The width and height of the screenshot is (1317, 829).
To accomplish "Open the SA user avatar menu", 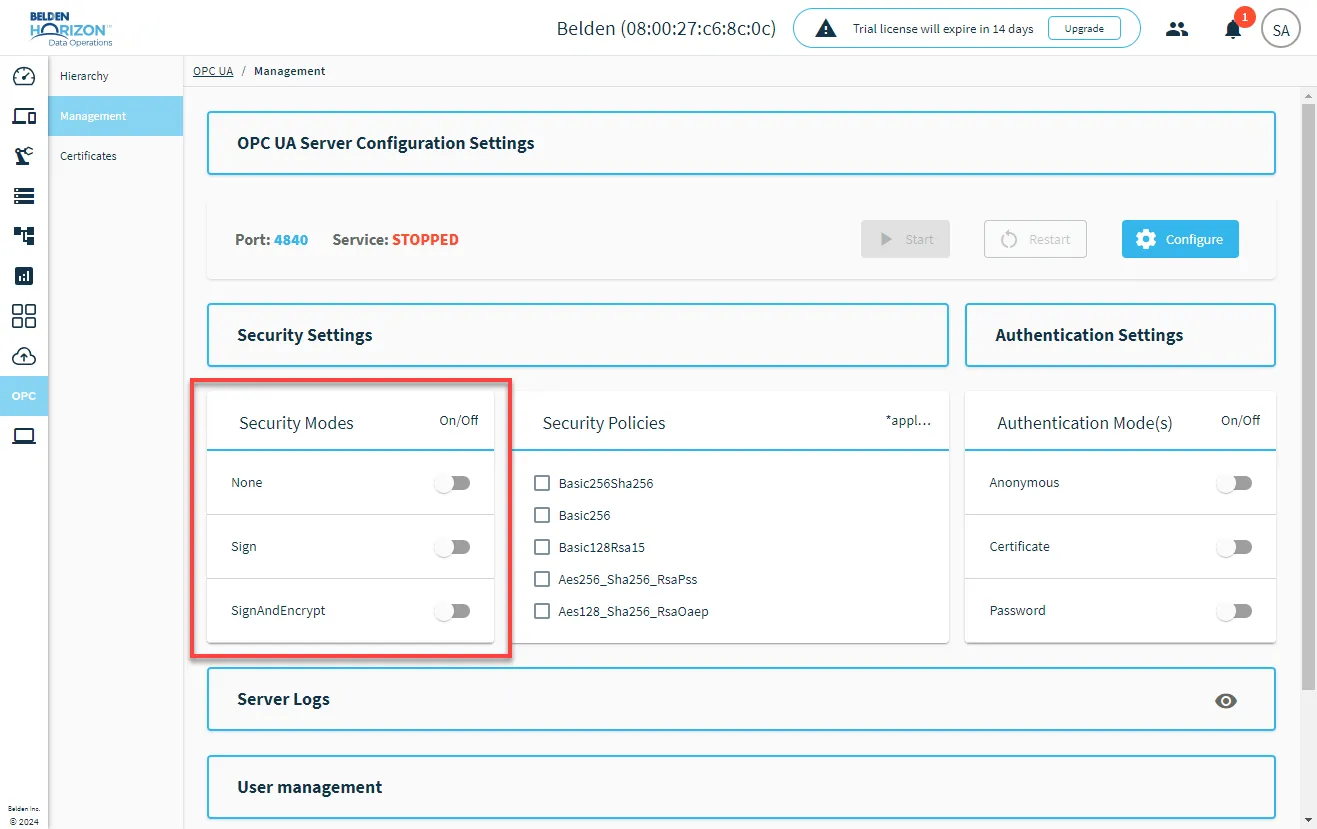I will point(1281,29).
